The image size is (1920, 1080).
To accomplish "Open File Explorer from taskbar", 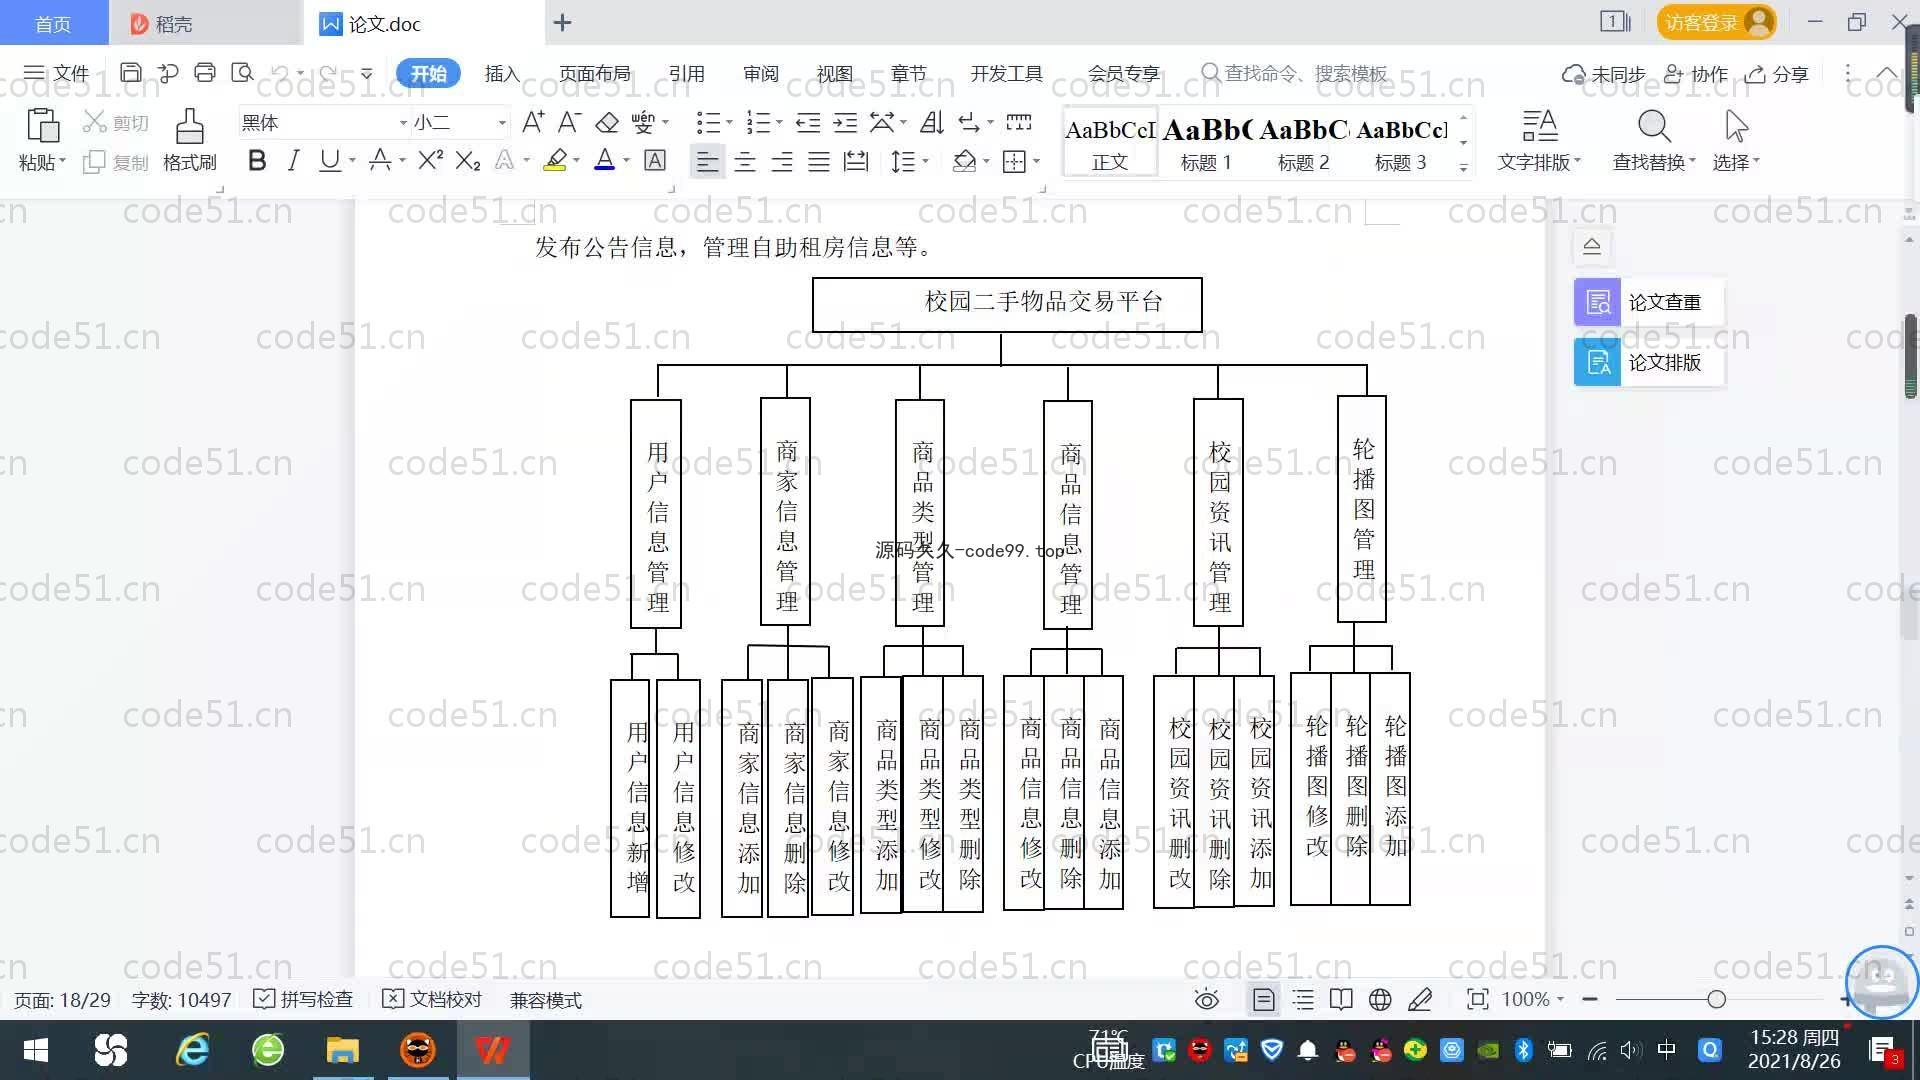I will [x=342, y=1050].
